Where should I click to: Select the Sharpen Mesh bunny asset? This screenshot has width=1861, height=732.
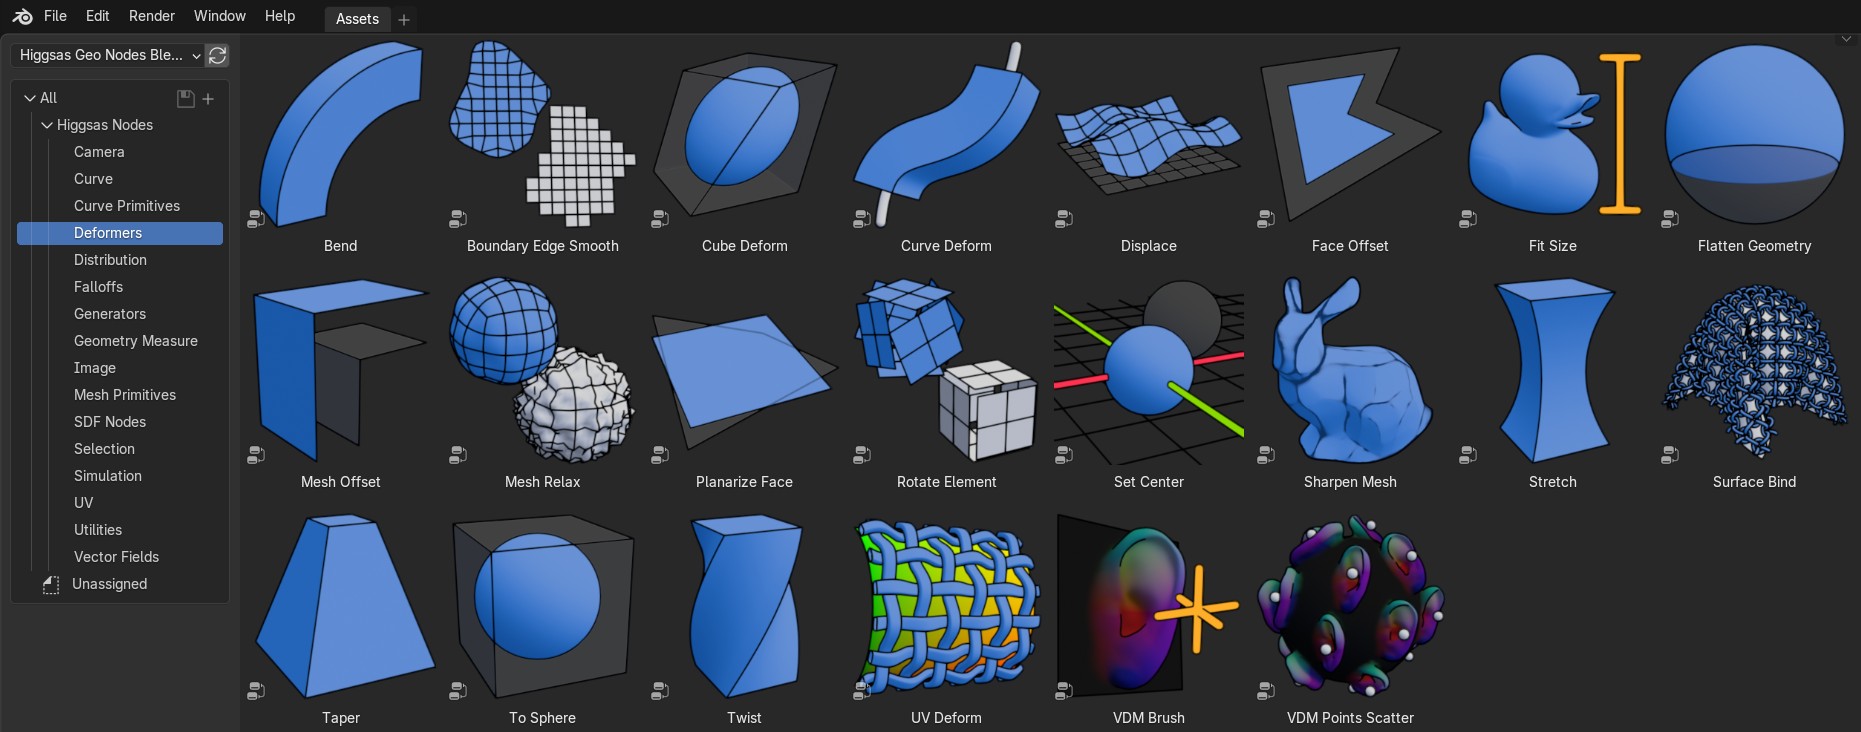(x=1350, y=371)
